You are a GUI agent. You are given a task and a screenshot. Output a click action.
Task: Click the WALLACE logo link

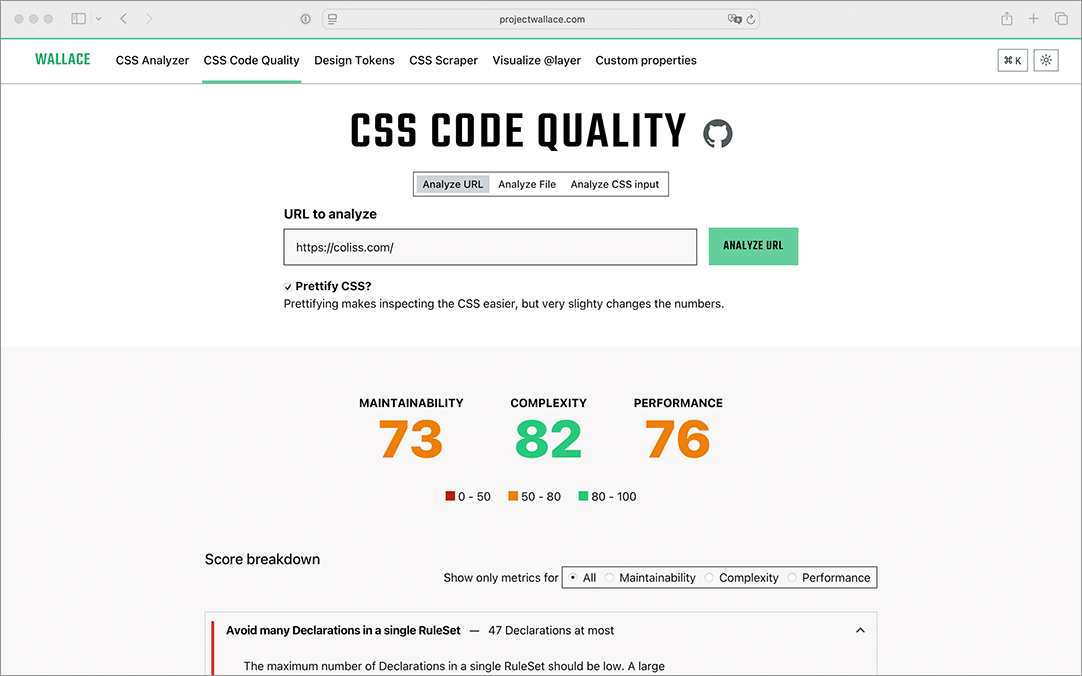coord(63,59)
